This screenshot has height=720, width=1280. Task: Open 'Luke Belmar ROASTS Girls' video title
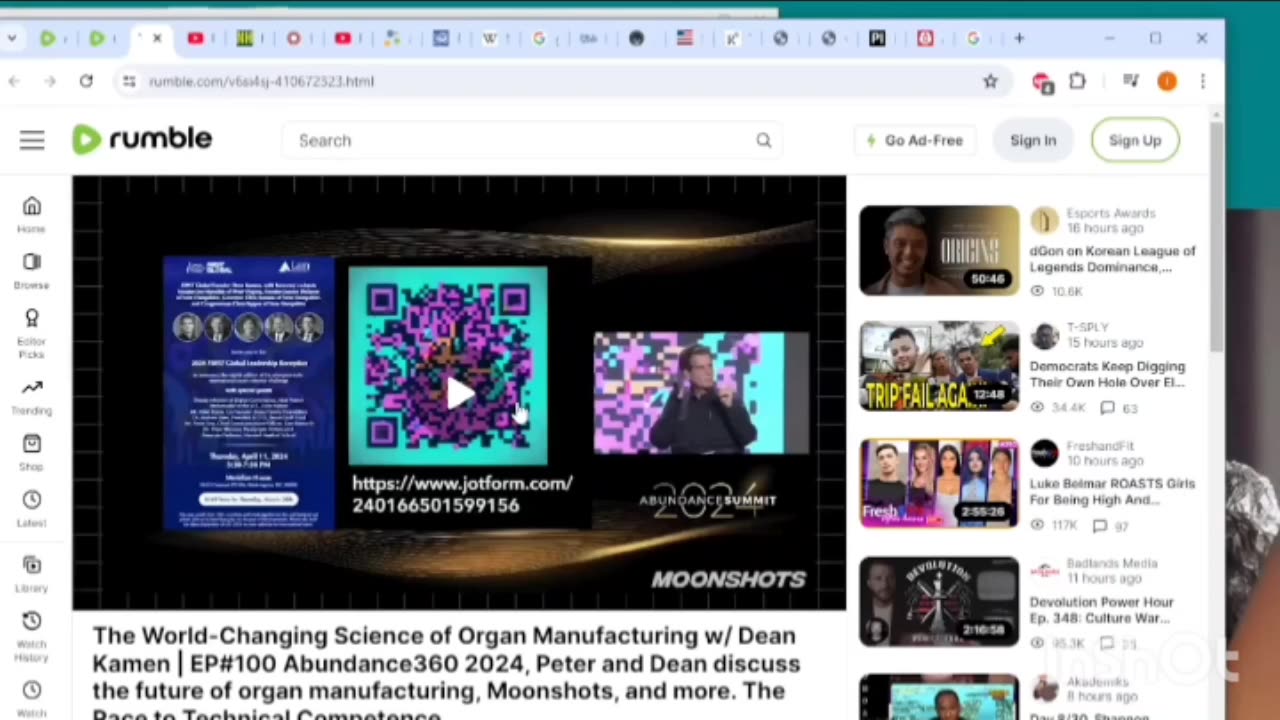pos(1112,491)
